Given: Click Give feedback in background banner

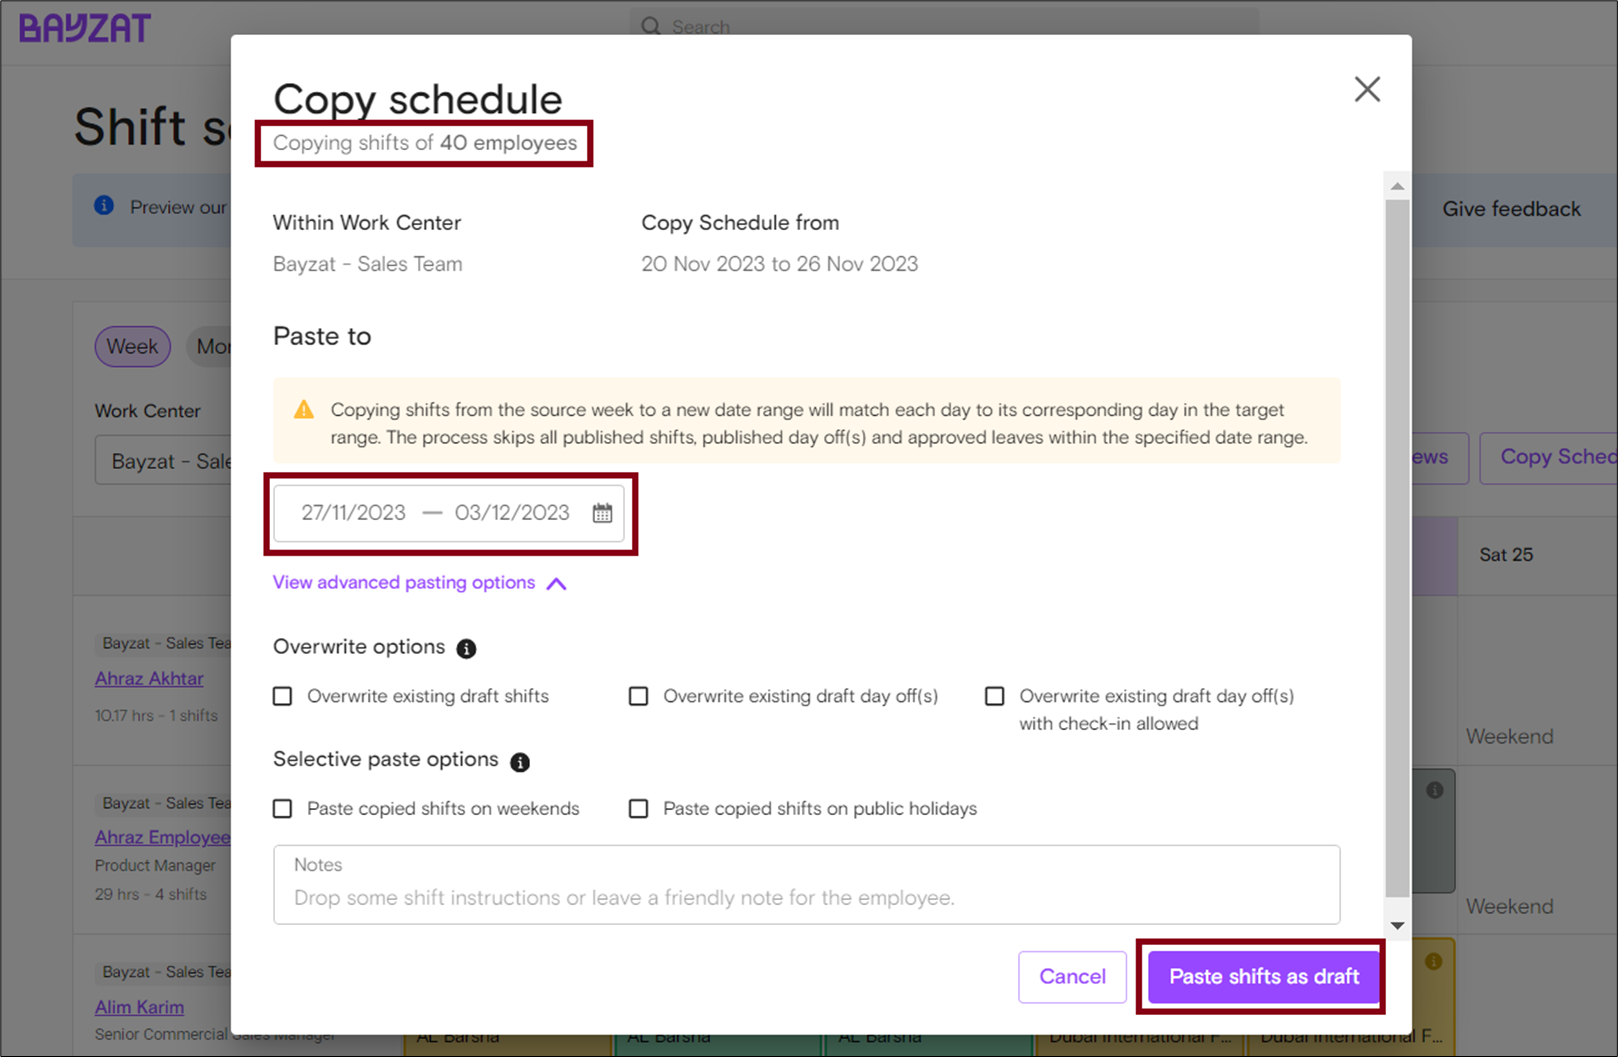Looking at the screenshot, I should pyautogui.click(x=1511, y=209).
